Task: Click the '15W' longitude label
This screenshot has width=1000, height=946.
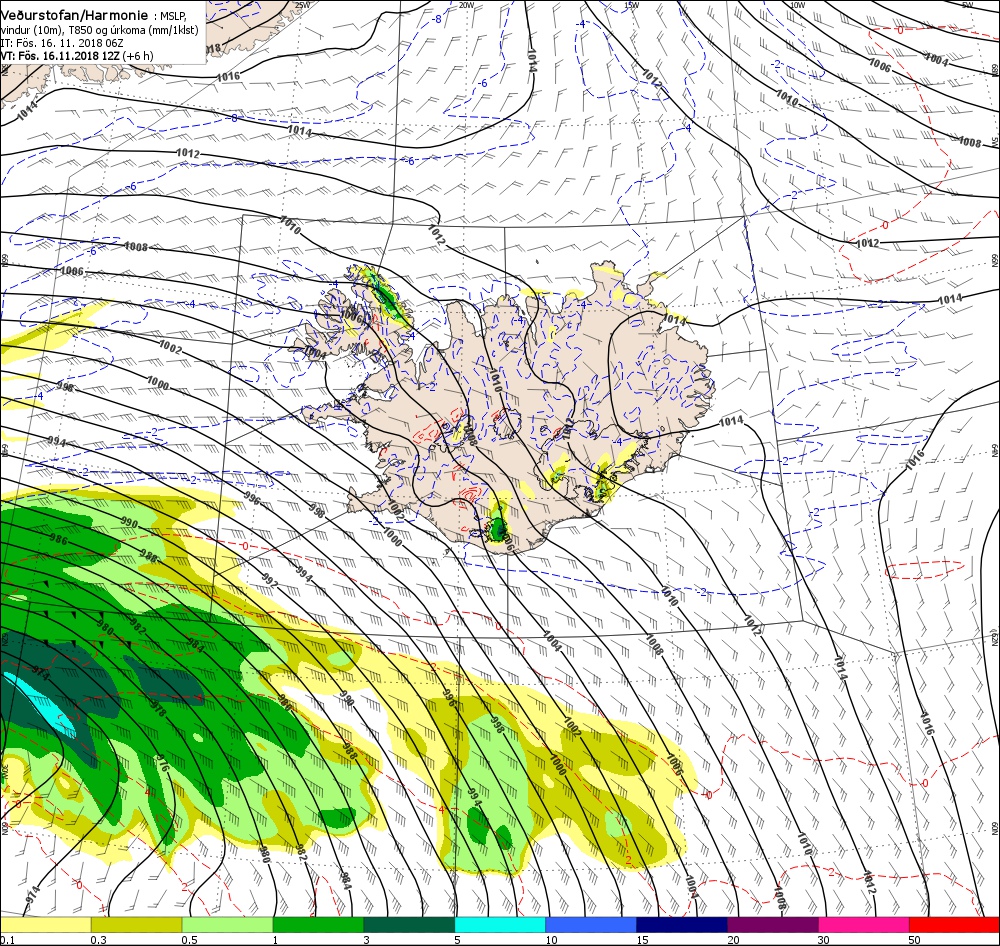Action: (631, 5)
